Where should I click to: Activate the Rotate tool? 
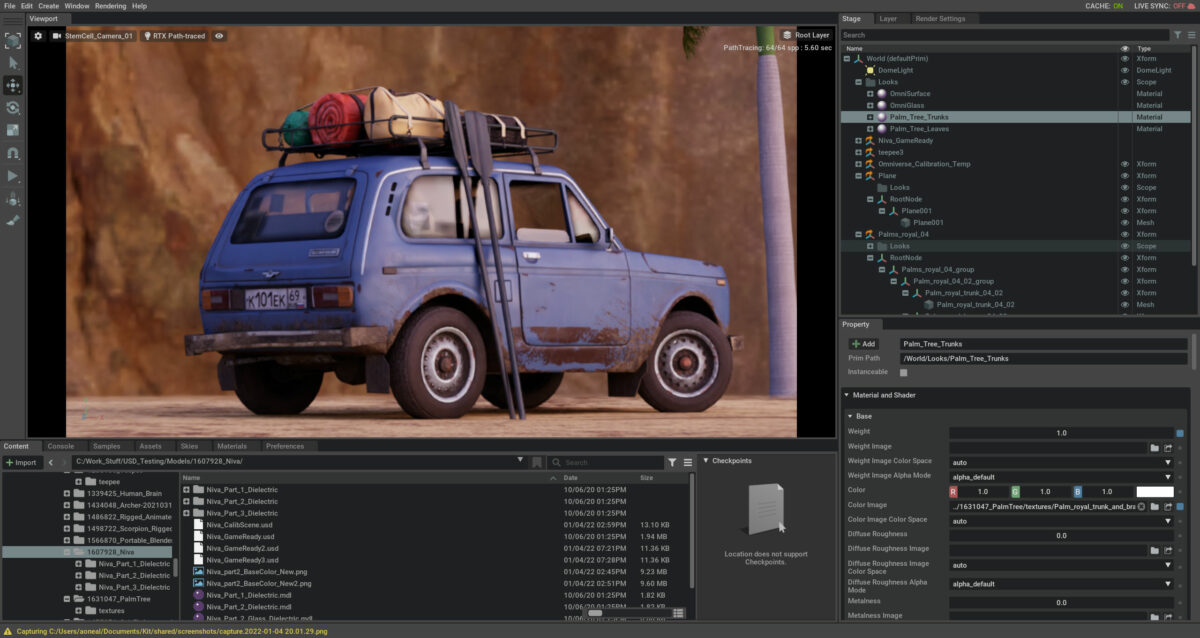tap(13, 108)
